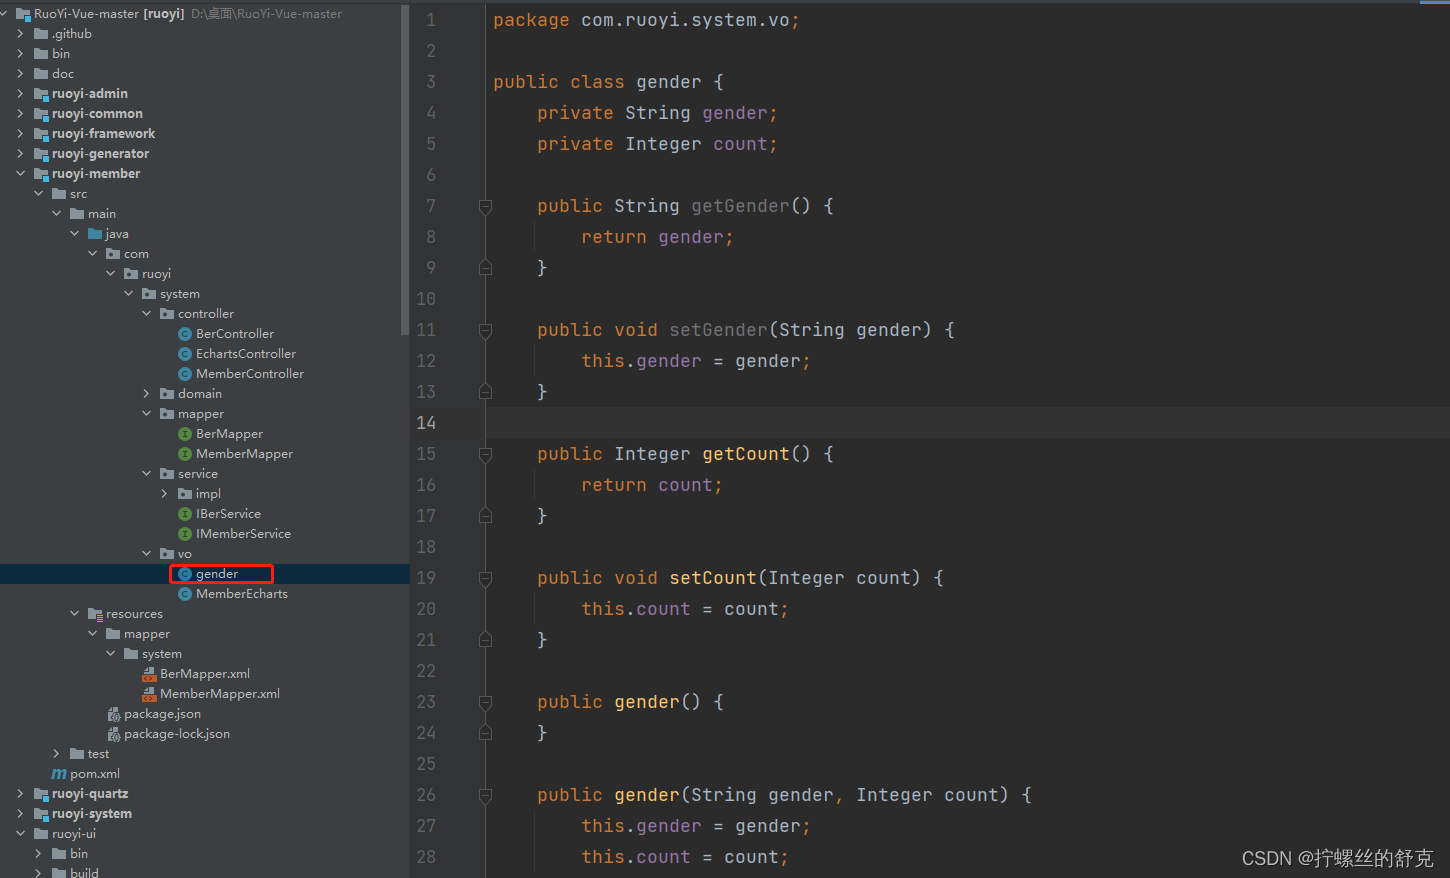1450x878 pixels.
Task: Click the pom.xml Maven icon
Action: [59, 774]
